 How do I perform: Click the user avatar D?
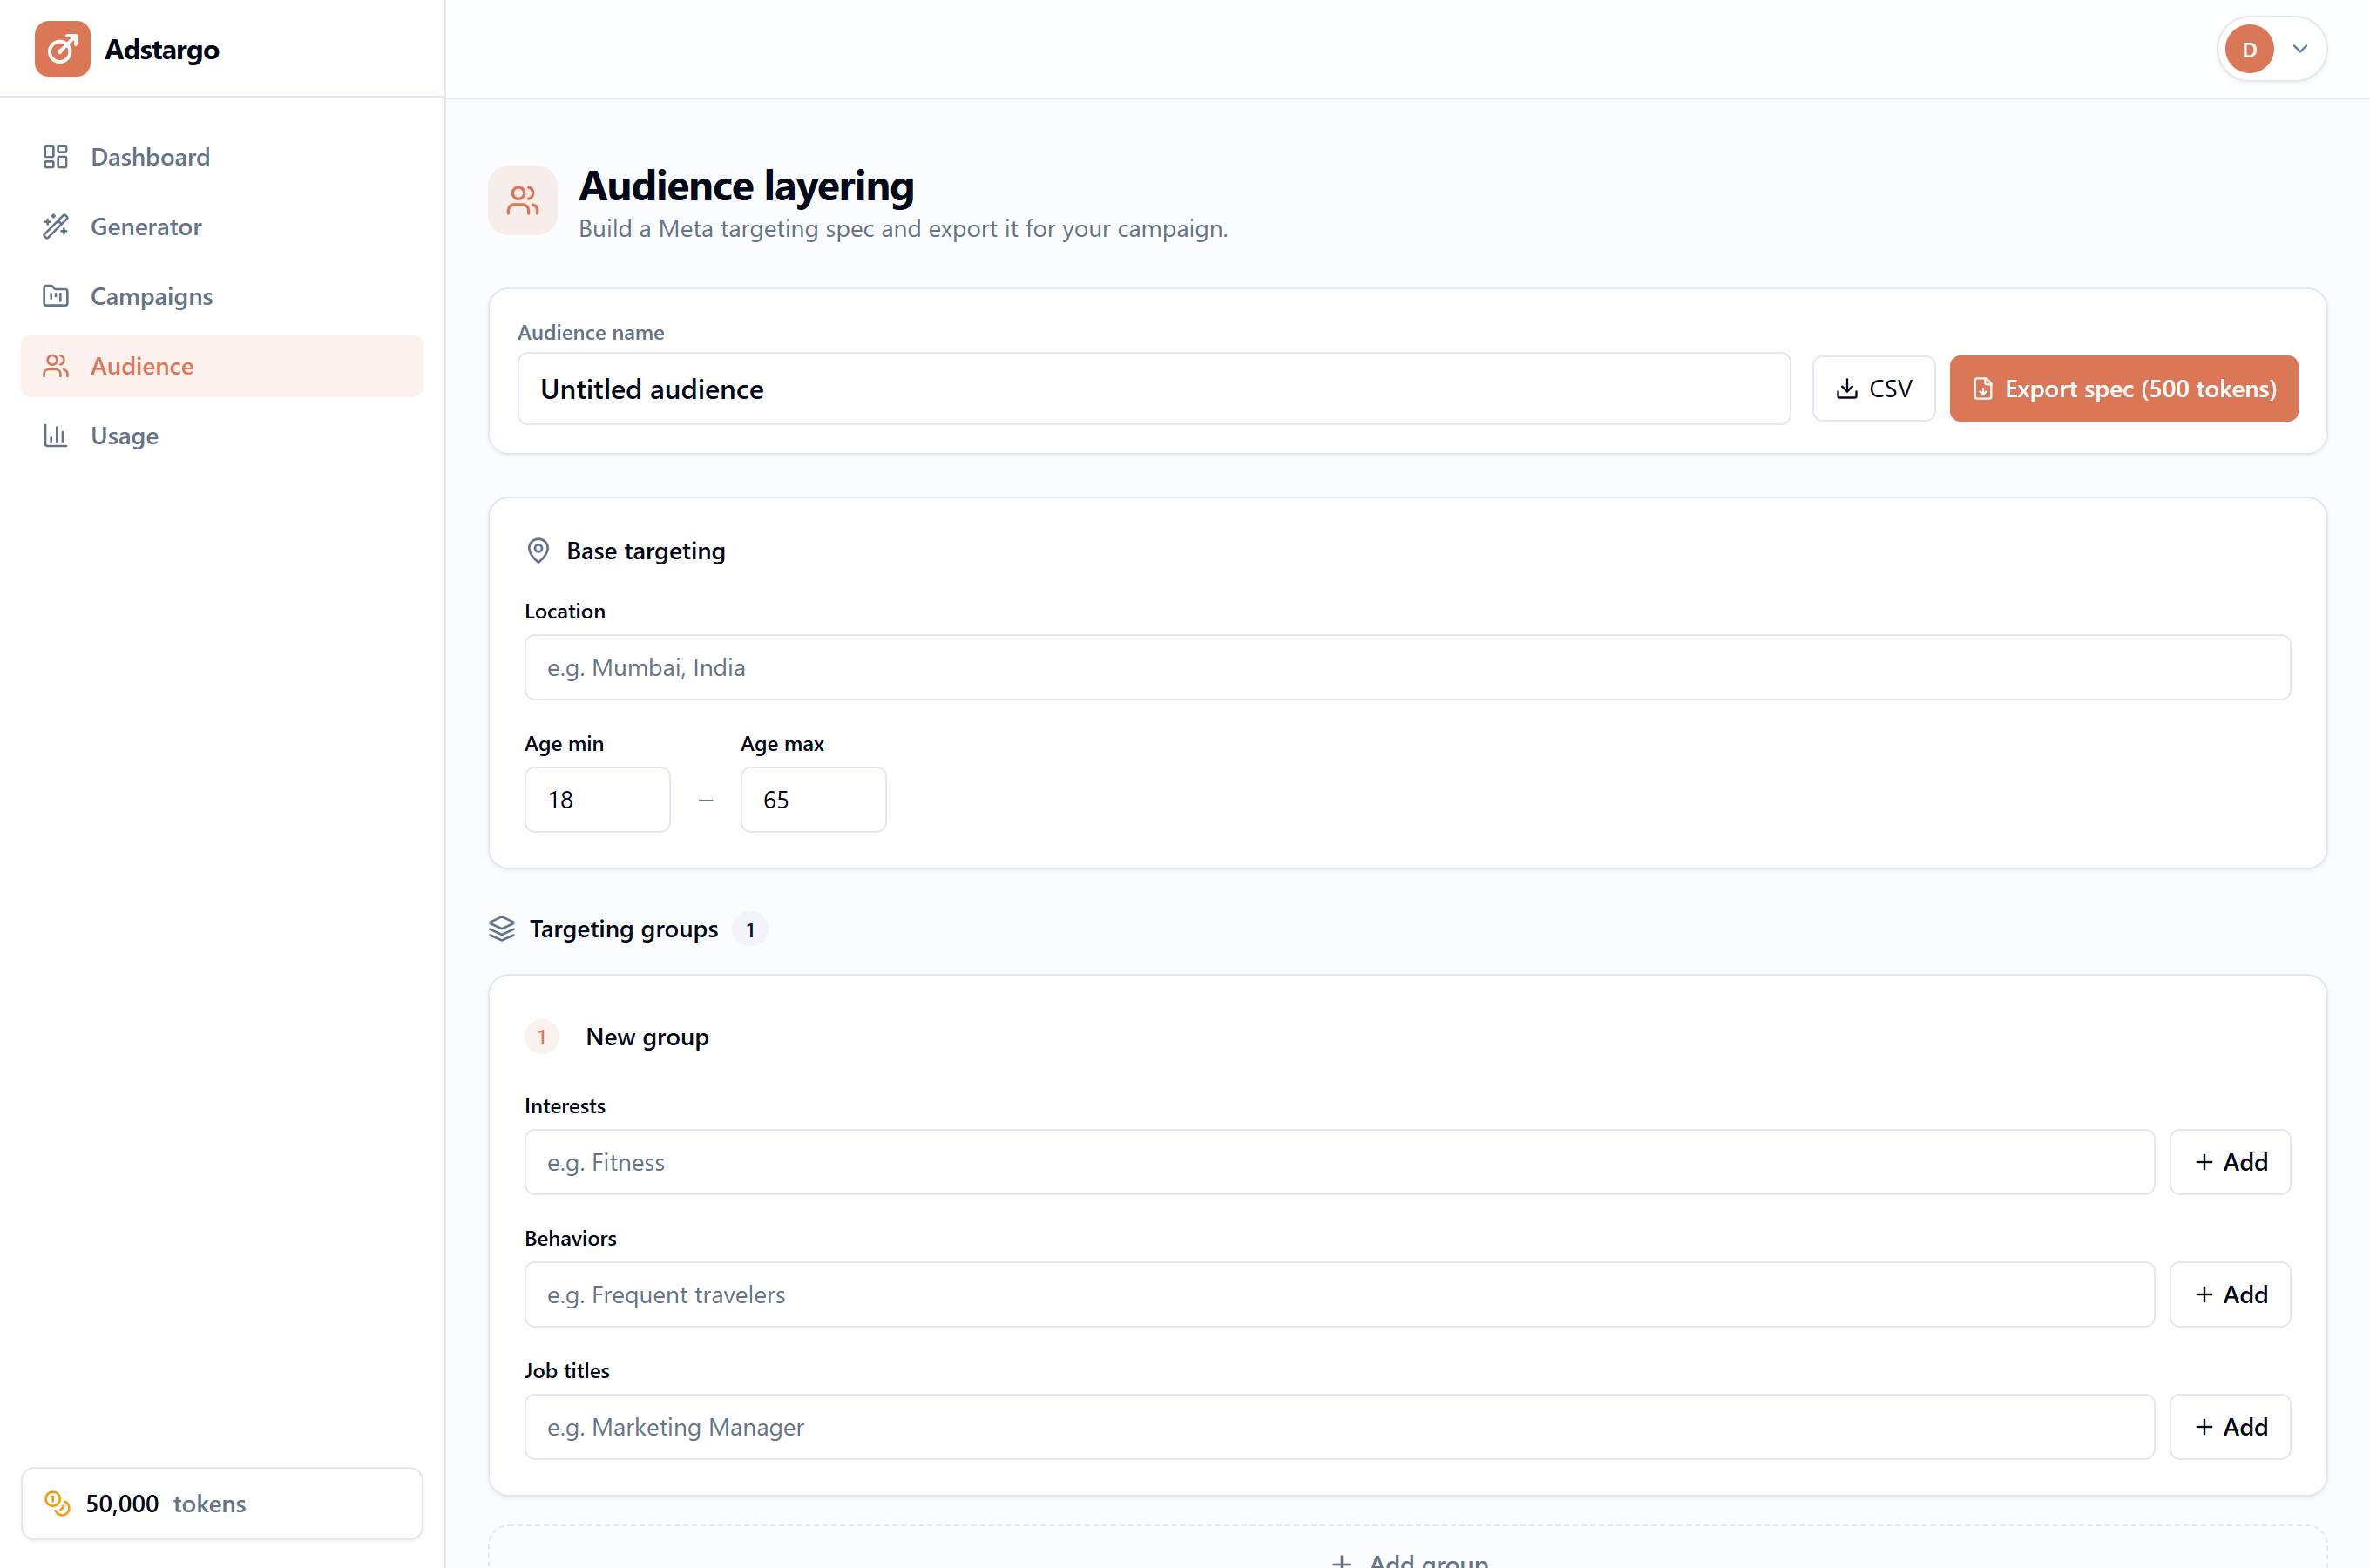2249,49
